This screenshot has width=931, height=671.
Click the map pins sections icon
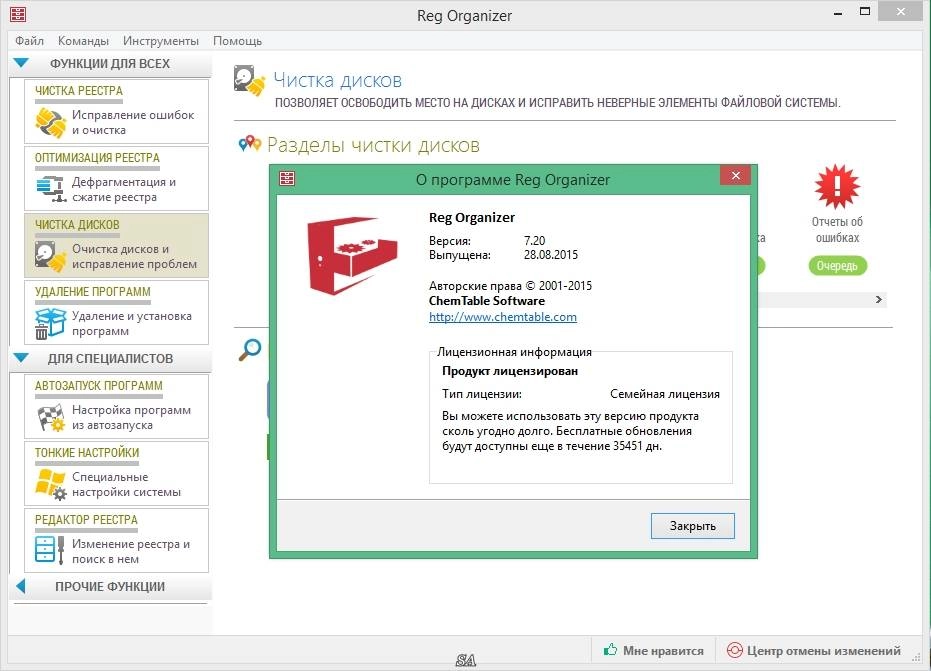(249, 144)
